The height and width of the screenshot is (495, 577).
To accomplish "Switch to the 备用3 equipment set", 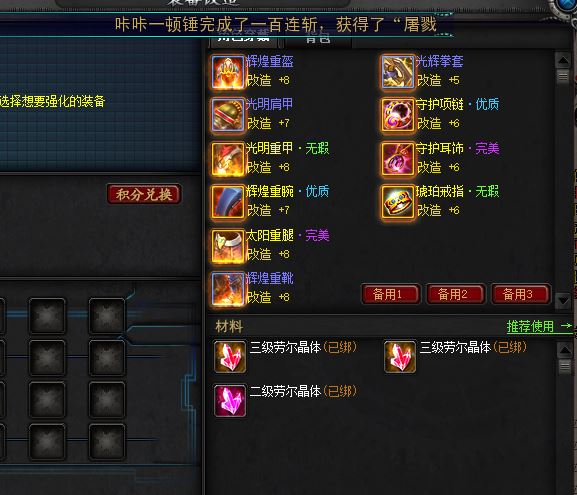I will (x=521, y=294).
